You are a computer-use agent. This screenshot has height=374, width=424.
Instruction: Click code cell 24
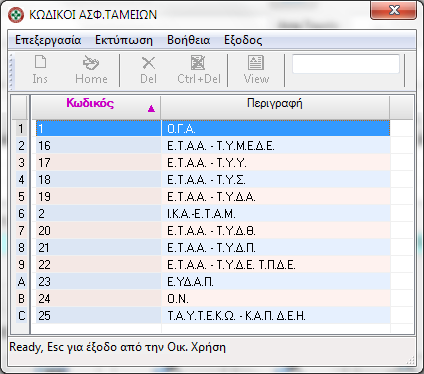pyautogui.click(x=98, y=299)
